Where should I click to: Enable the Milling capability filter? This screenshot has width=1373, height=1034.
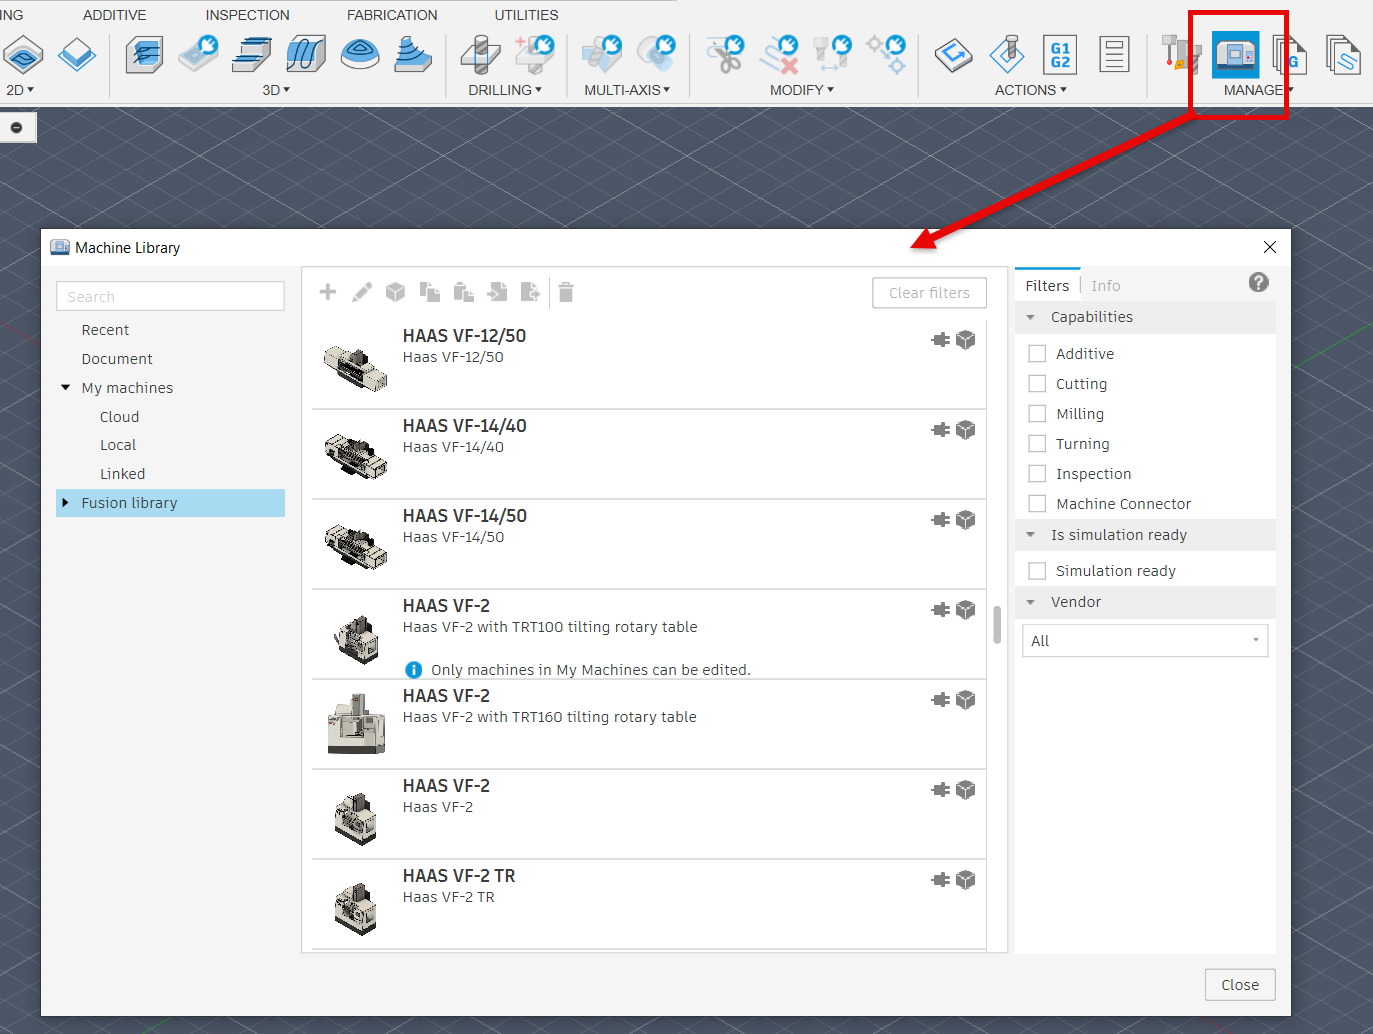pos(1037,413)
